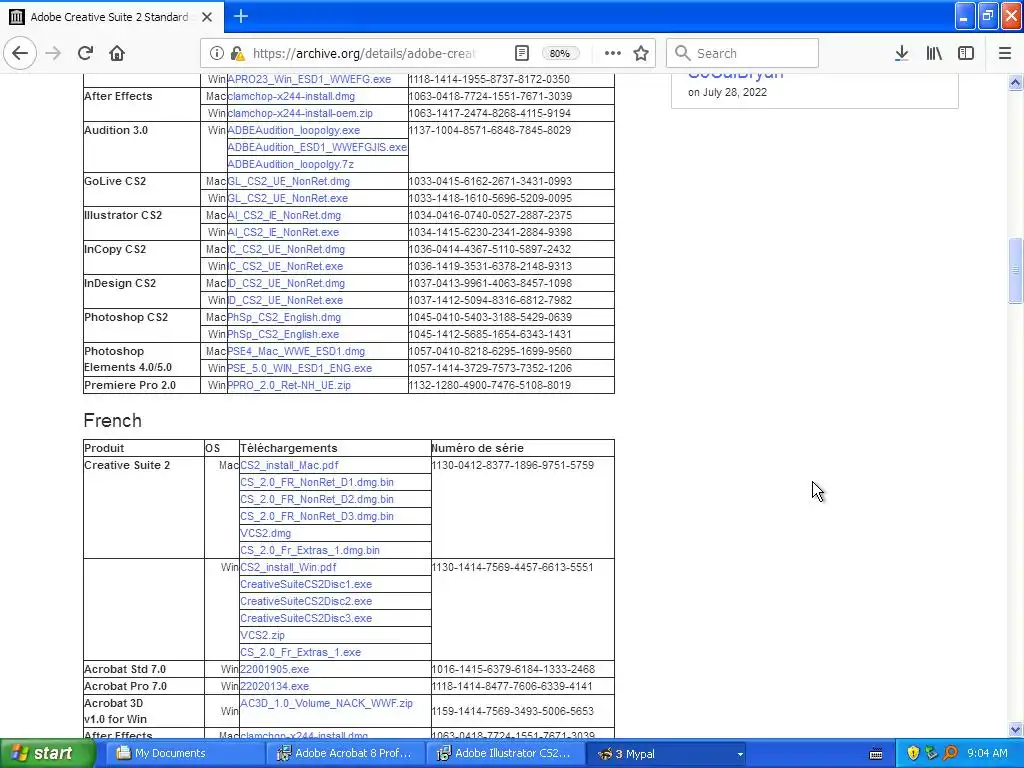
Task: Toggle reader view icon
Action: pos(521,53)
